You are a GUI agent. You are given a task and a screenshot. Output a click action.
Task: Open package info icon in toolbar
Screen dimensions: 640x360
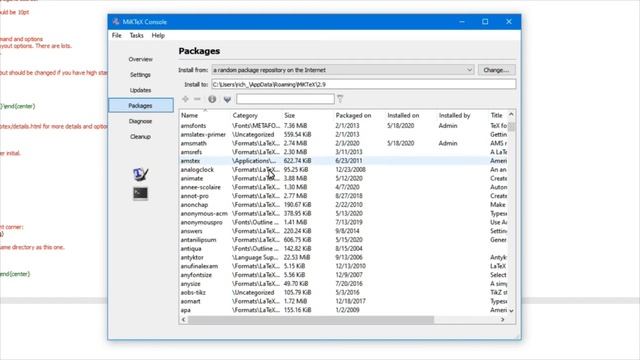[x=212, y=99]
